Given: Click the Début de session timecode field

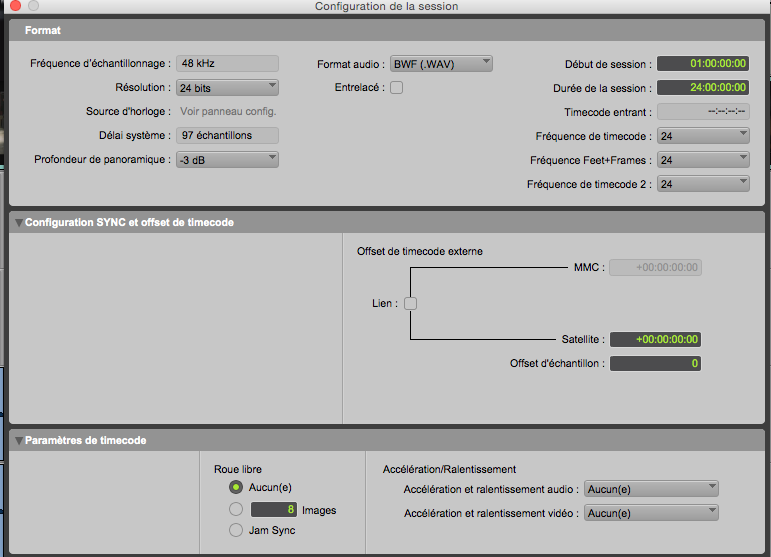Looking at the screenshot, I should [x=702, y=64].
